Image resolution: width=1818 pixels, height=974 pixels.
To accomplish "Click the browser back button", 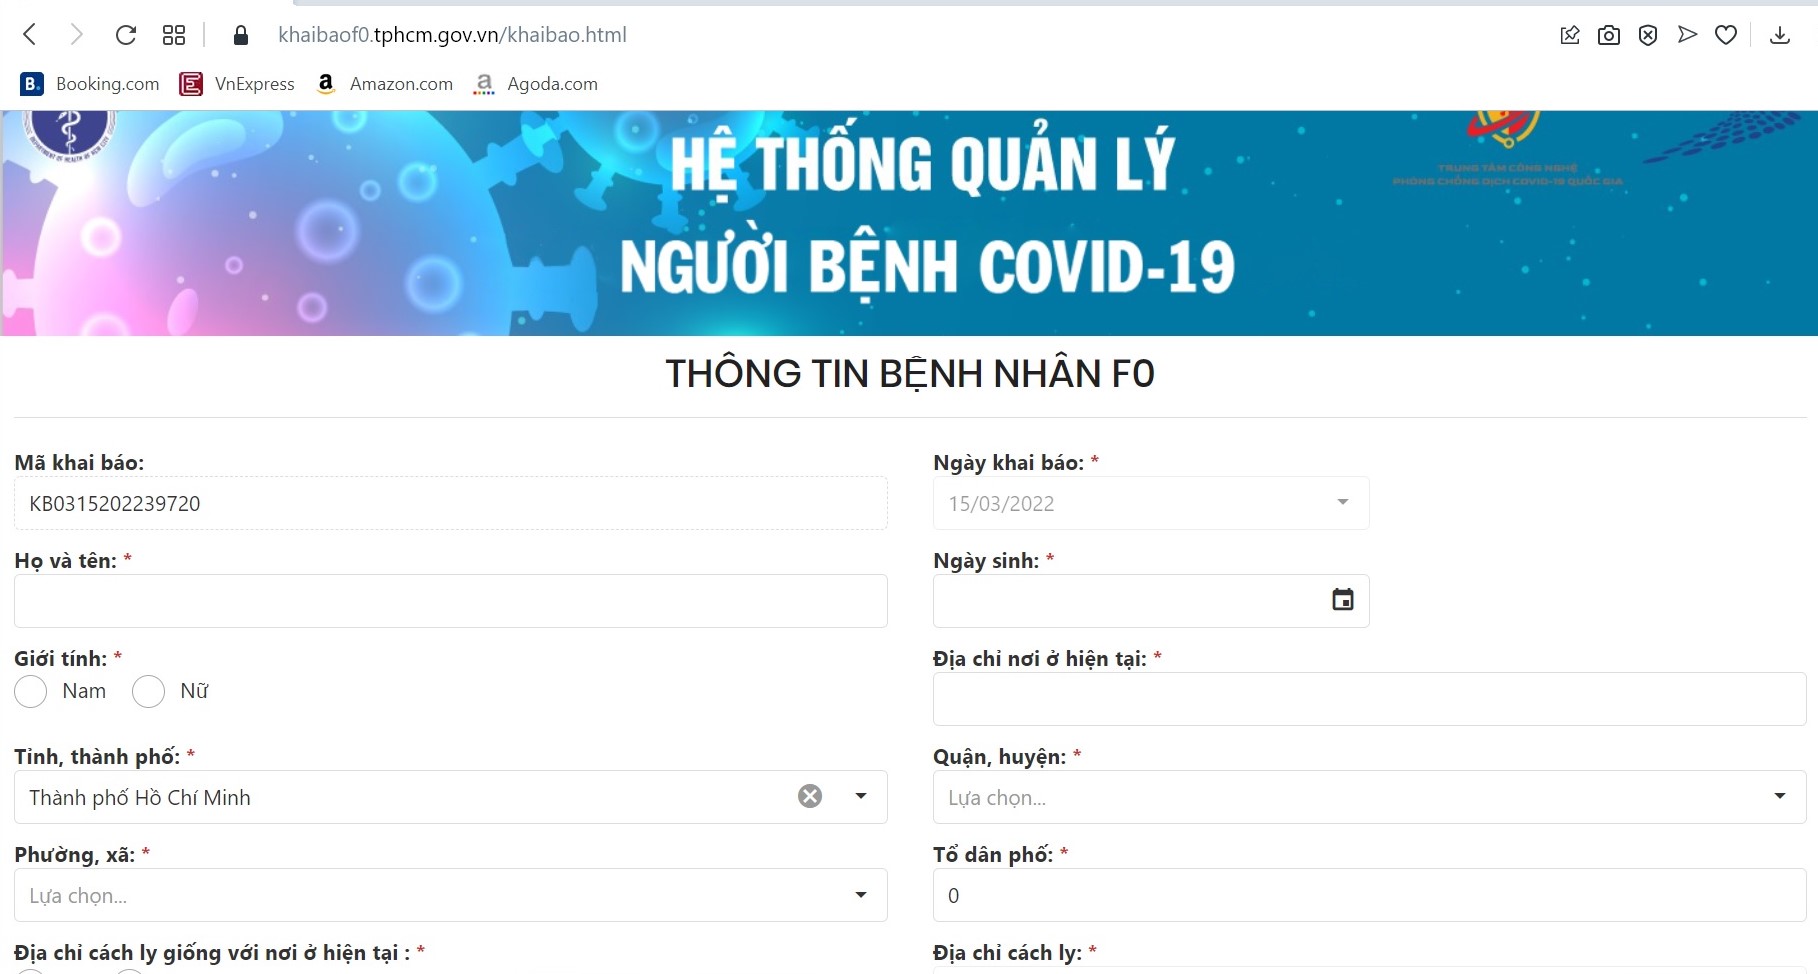I will point(29,34).
